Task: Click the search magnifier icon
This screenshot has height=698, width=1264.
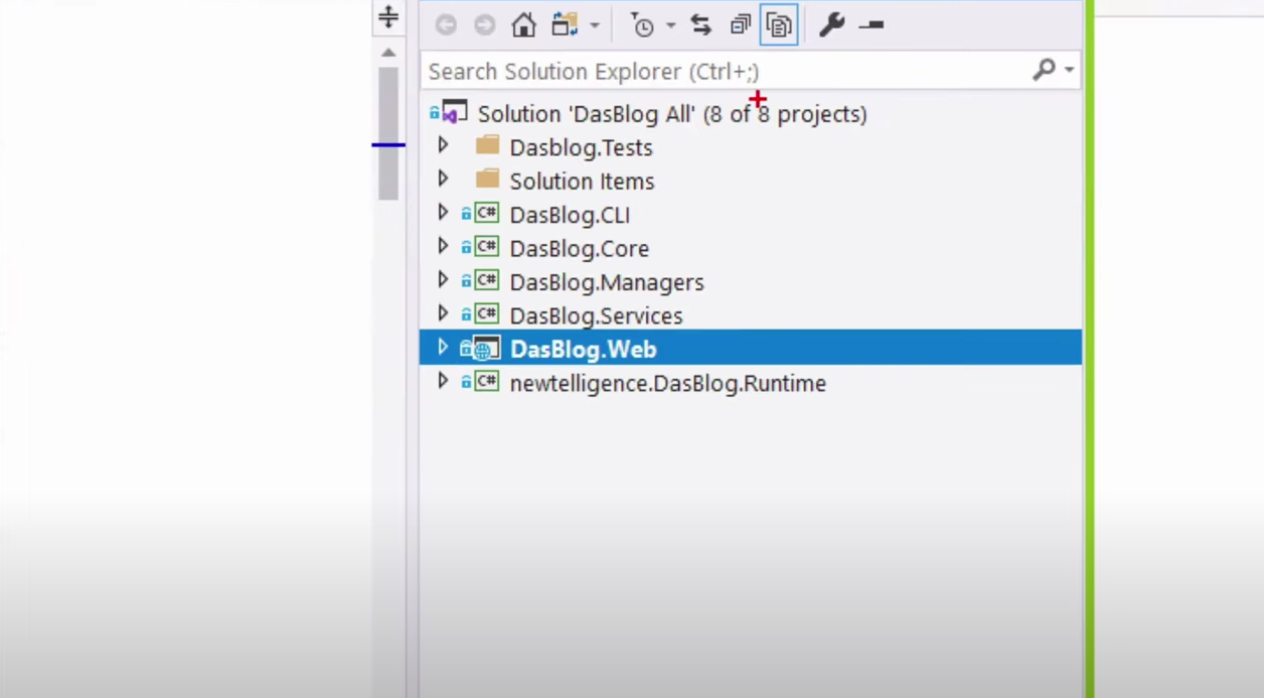Action: tap(1043, 69)
